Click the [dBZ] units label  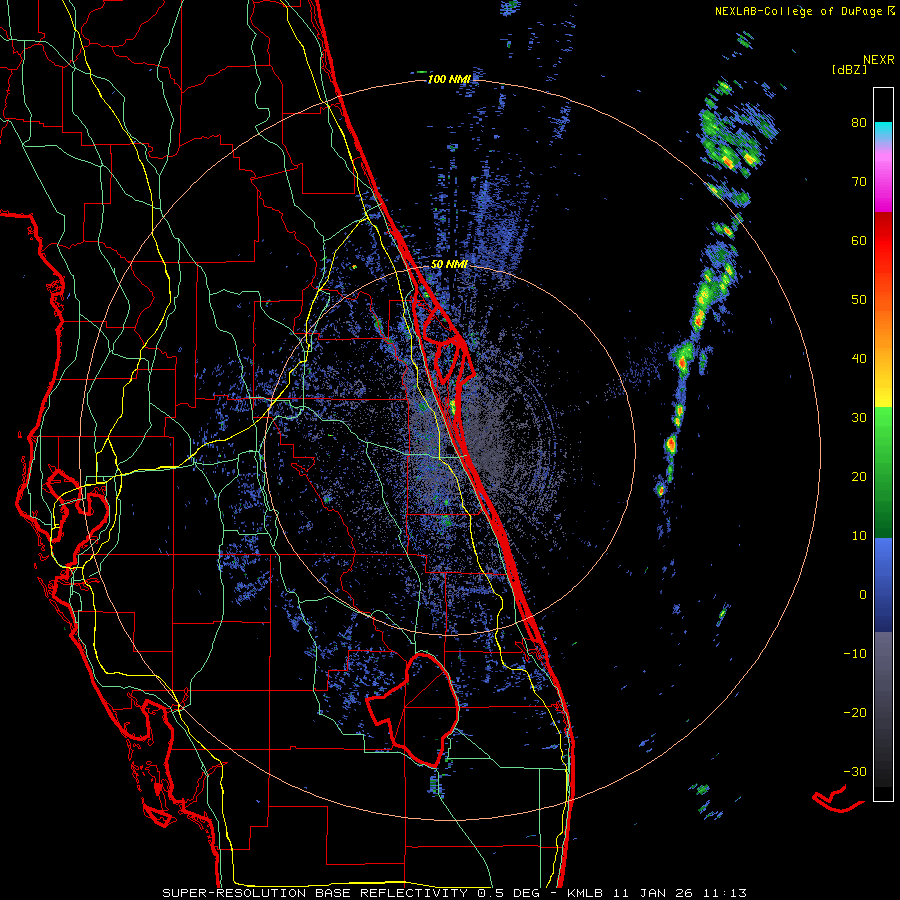[x=849, y=69]
